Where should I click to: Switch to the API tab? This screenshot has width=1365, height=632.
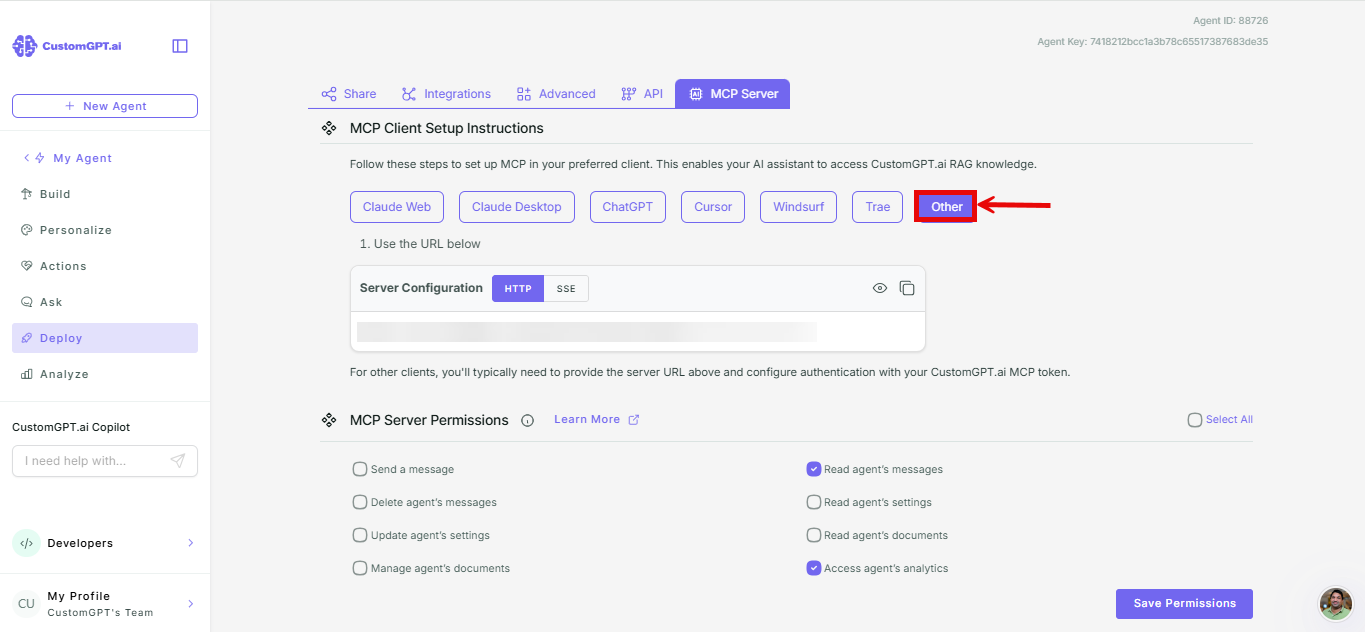coord(642,94)
